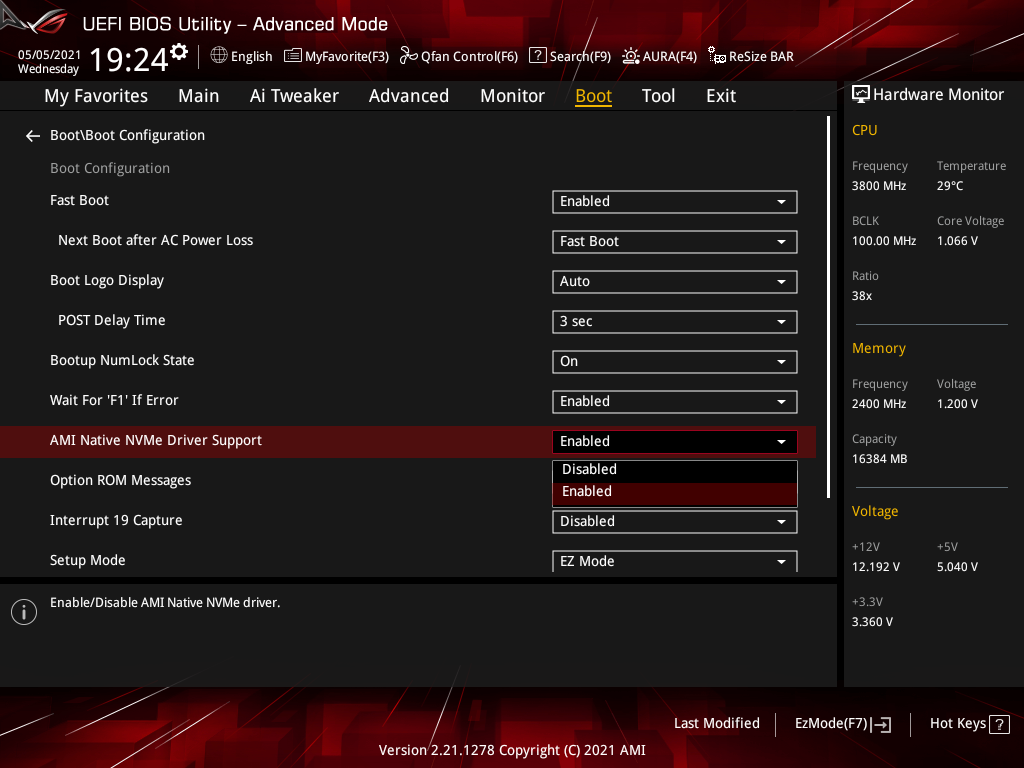Click Bootup NumLock State label
This screenshot has height=768, width=1024.
pyautogui.click(x=122, y=360)
